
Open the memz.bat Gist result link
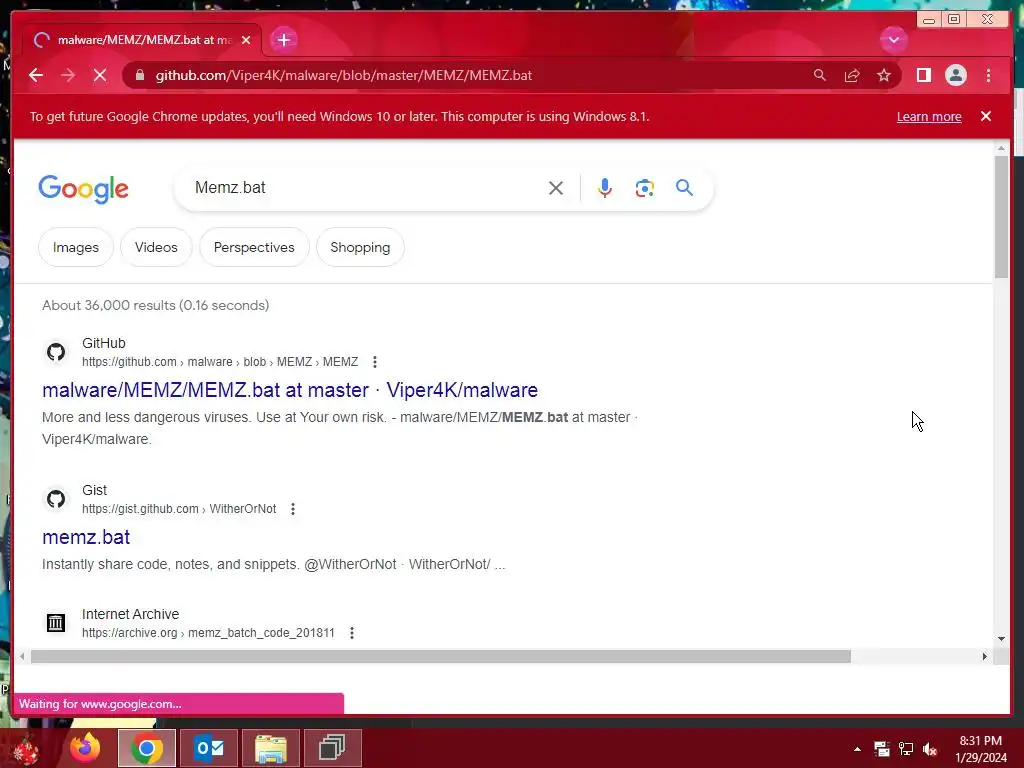pos(86,537)
